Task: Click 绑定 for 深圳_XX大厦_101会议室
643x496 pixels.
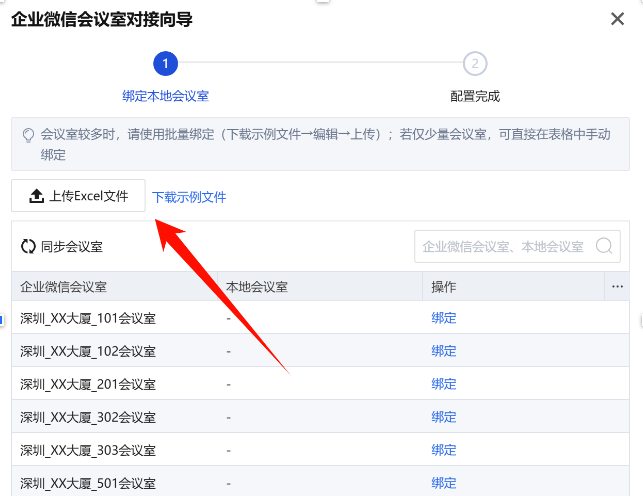Action: tap(444, 319)
